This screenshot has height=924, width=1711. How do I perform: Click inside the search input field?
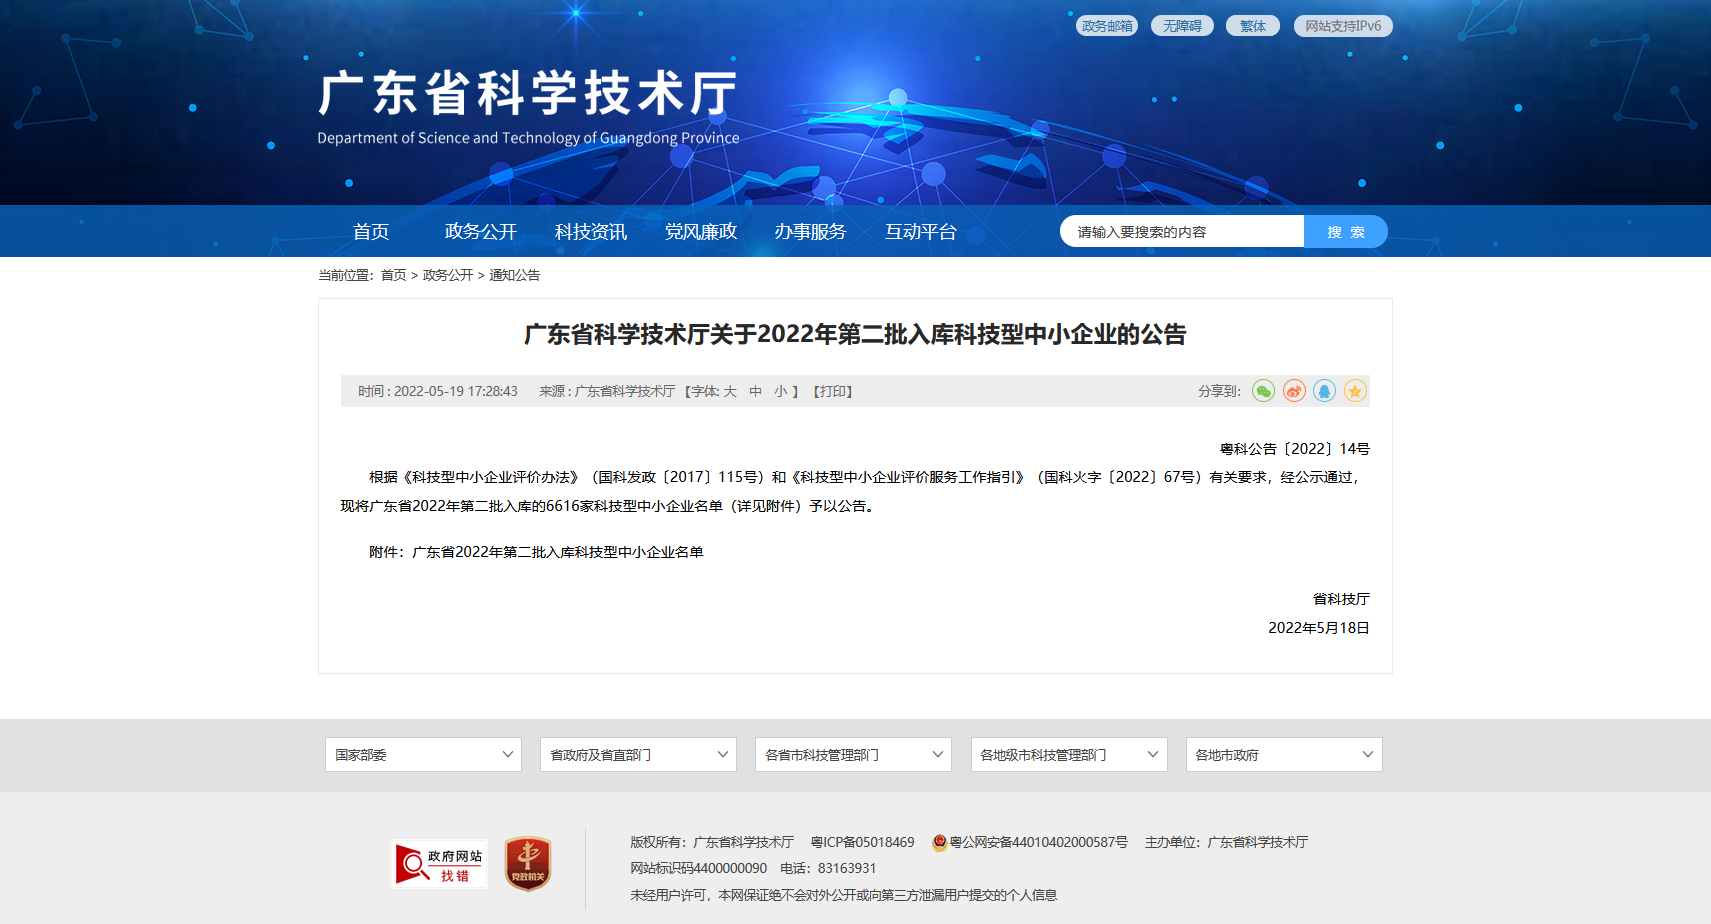tap(1180, 231)
